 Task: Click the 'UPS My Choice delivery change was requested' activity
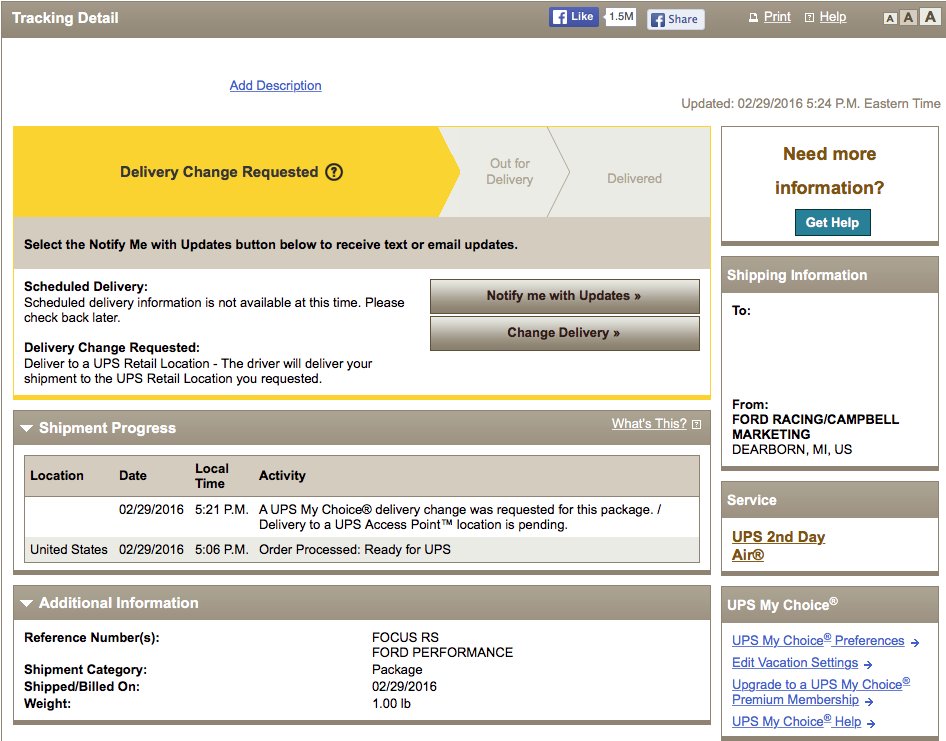click(x=460, y=517)
